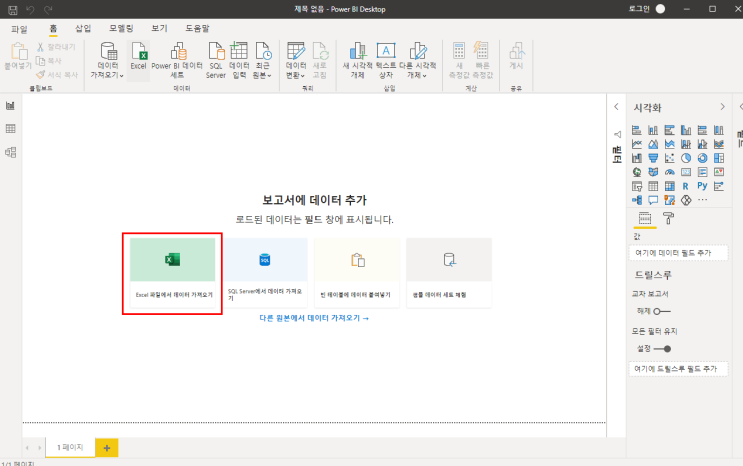
Task: Collapse the 시각화 pane with its chevron
Action: [x=722, y=107]
